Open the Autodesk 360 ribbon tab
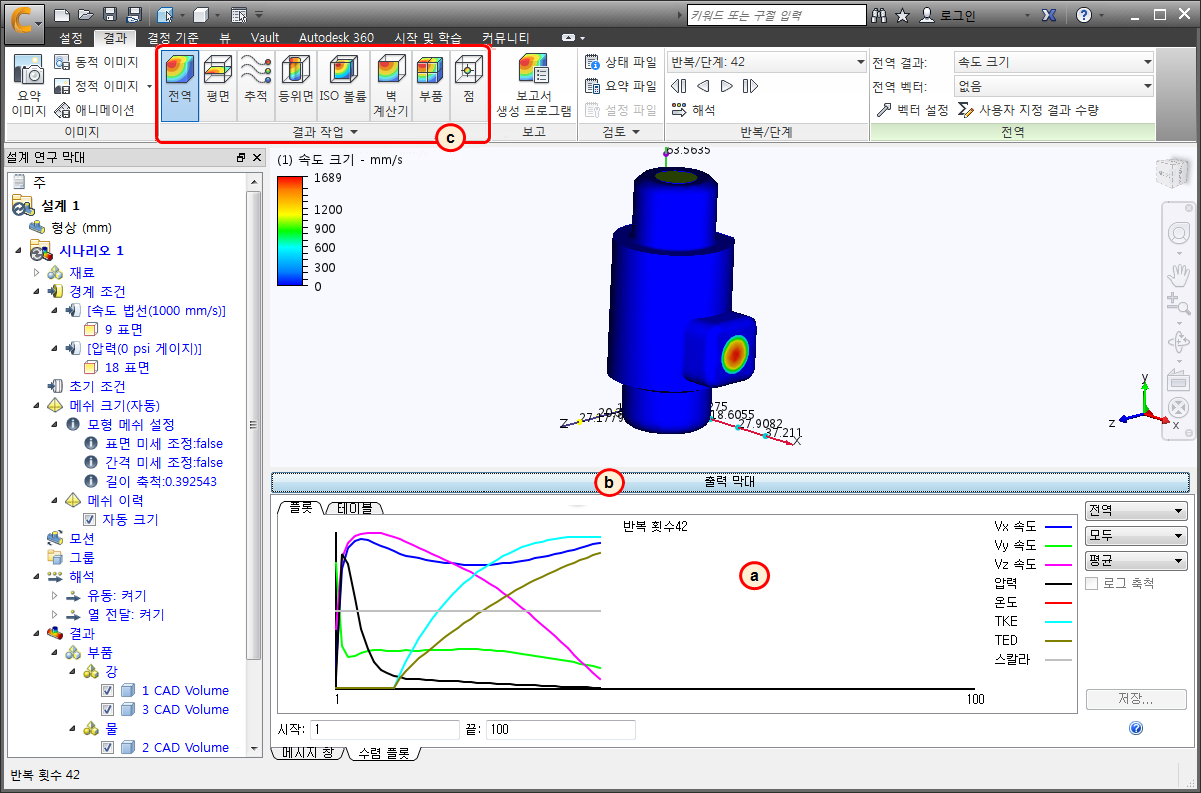 [x=336, y=38]
